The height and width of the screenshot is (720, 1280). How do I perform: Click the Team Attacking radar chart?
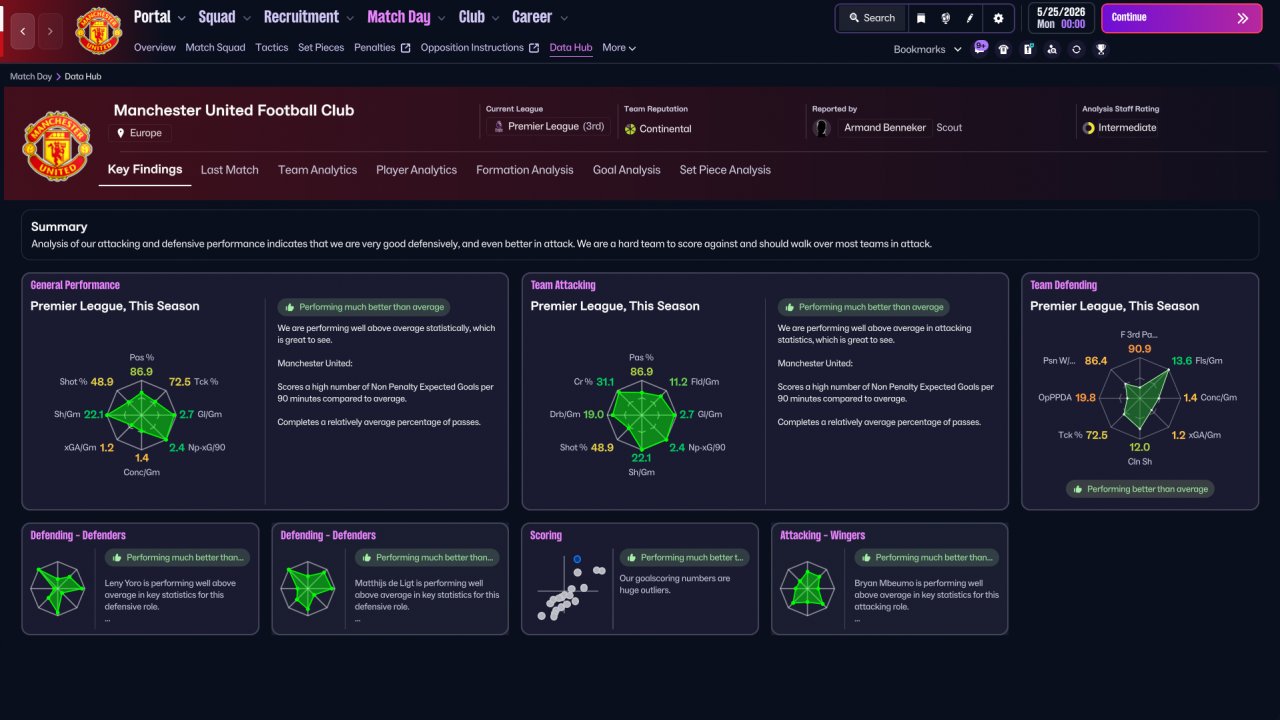(641, 415)
